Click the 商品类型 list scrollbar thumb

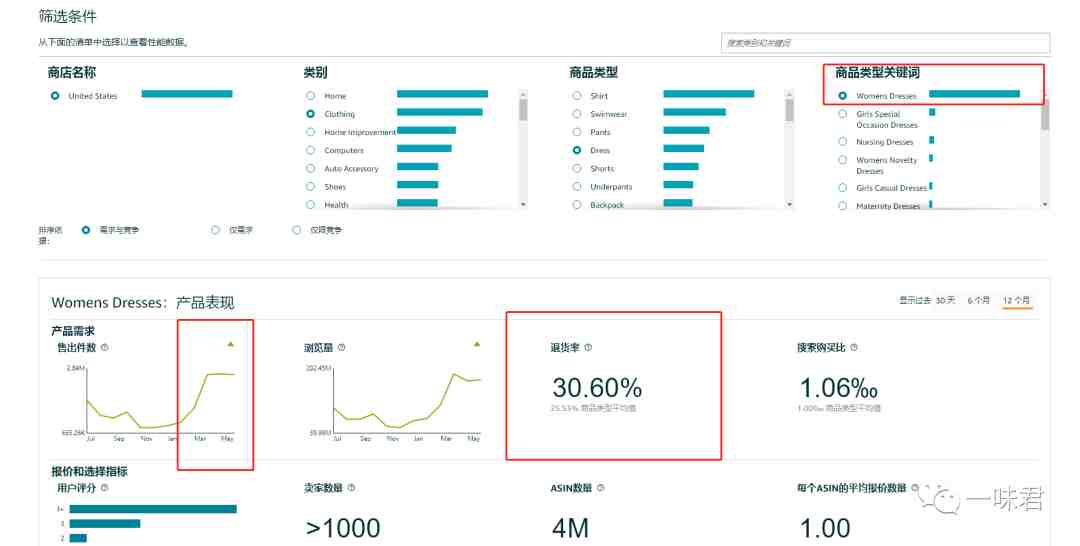point(789,110)
